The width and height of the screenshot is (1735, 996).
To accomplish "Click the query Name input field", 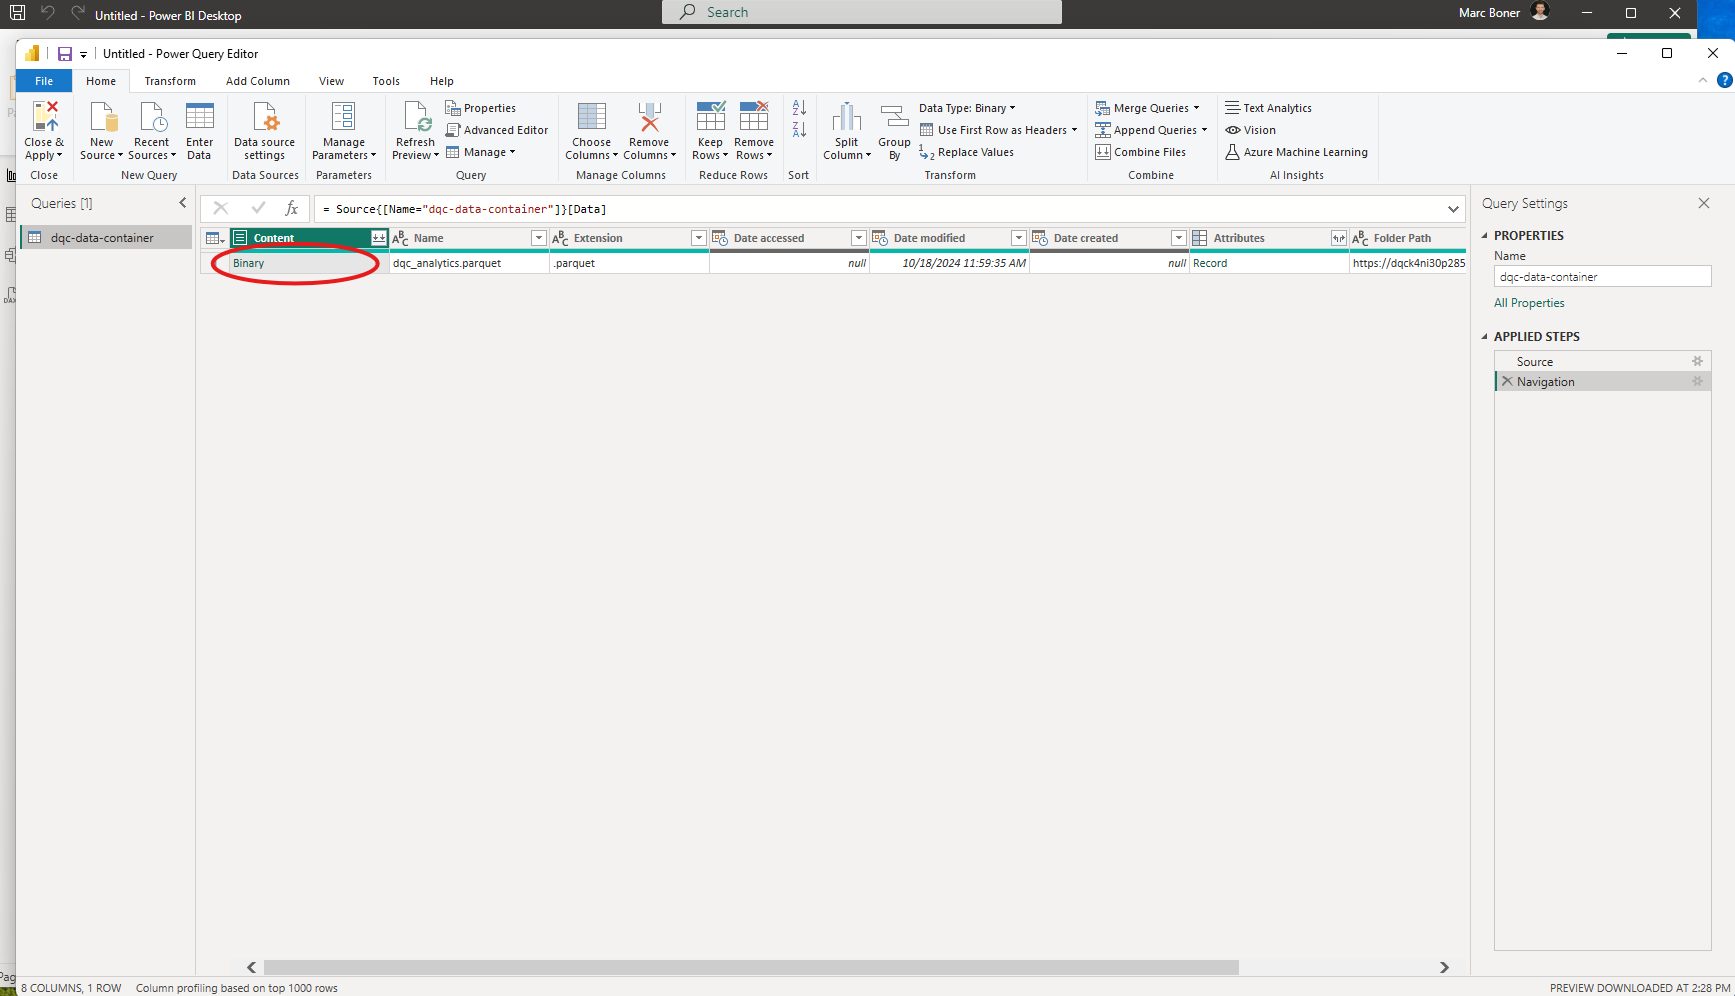I will tap(1602, 277).
